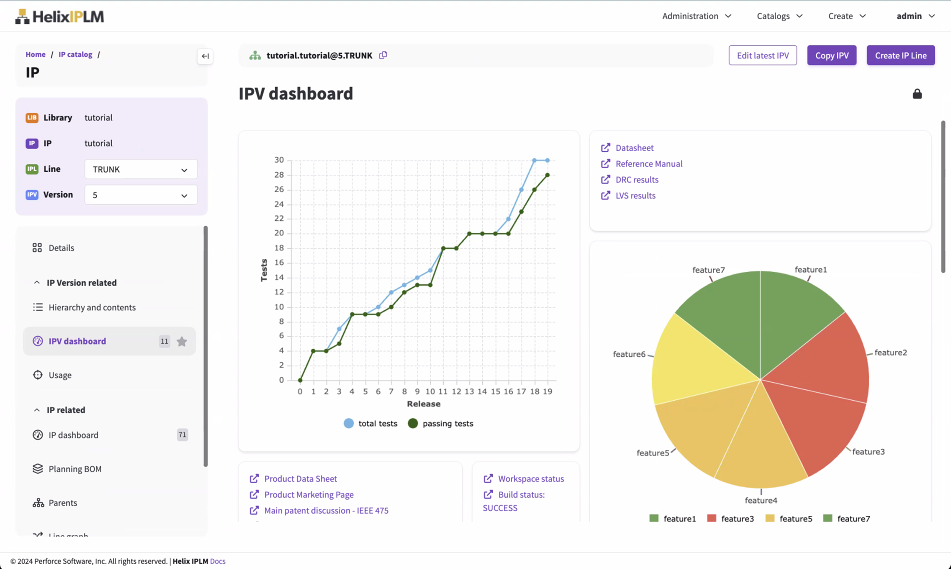Click the feature3 legend color swatch
Image resolution: width=951 pixels, height=569 pixels.
pos(712,519)
